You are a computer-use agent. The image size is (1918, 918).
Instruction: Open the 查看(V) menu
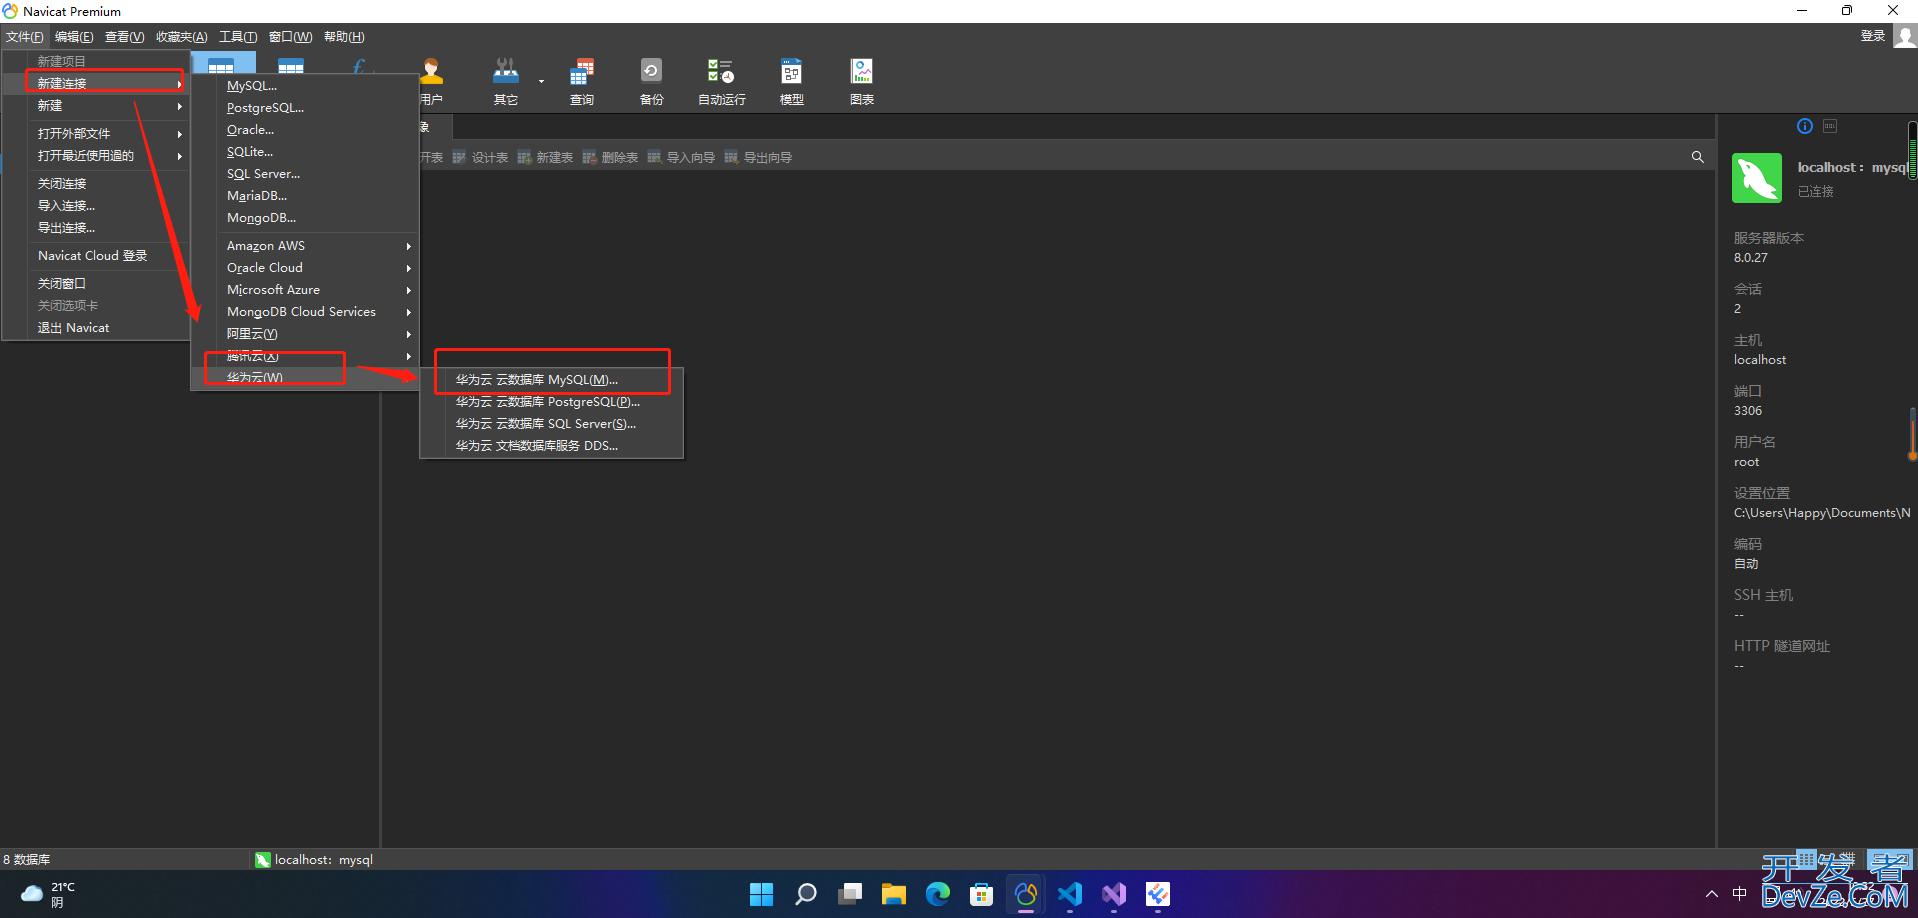[125, 37]
